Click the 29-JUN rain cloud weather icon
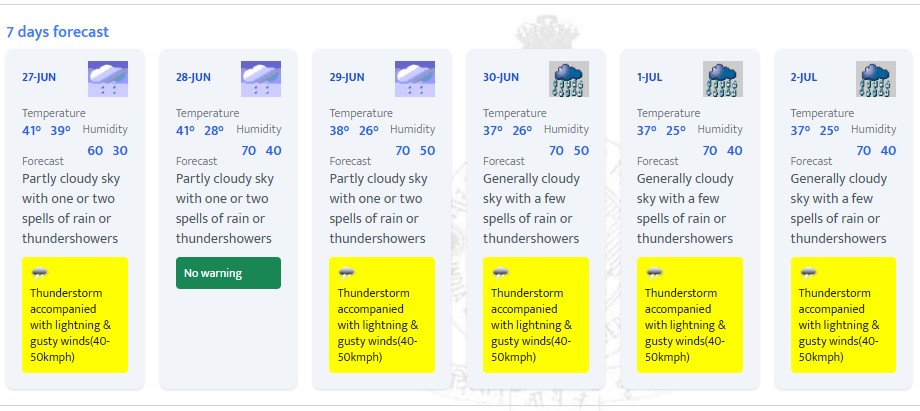 415,79
